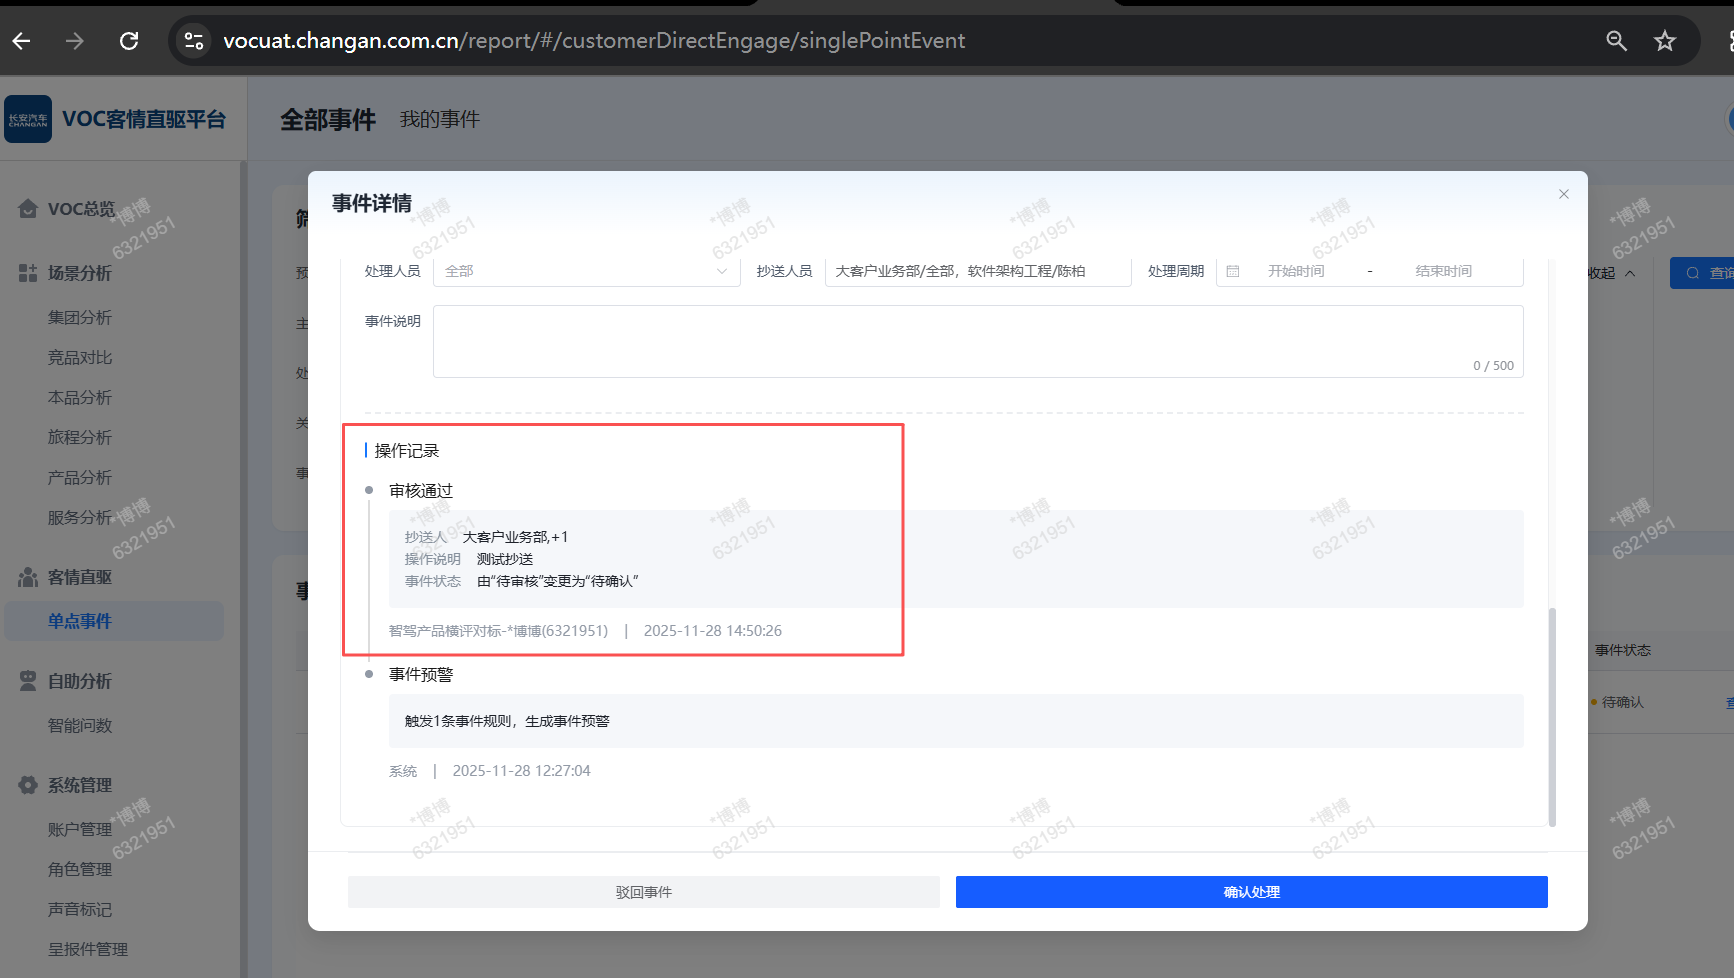1734x978 pixels.
Task: Collapse the filter panel via 收起
Action: coord(1612,273)
